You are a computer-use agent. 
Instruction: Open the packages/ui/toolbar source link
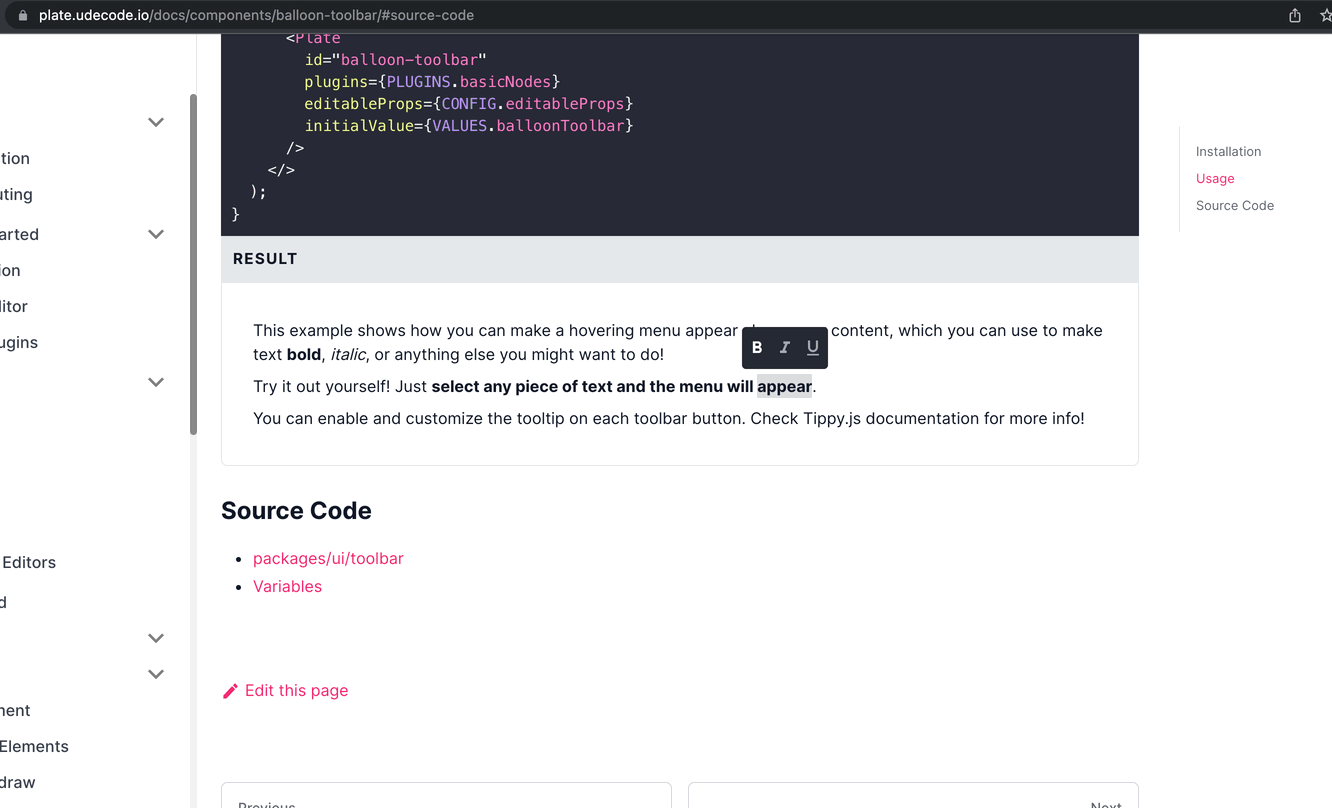click(x=328, y=558)
